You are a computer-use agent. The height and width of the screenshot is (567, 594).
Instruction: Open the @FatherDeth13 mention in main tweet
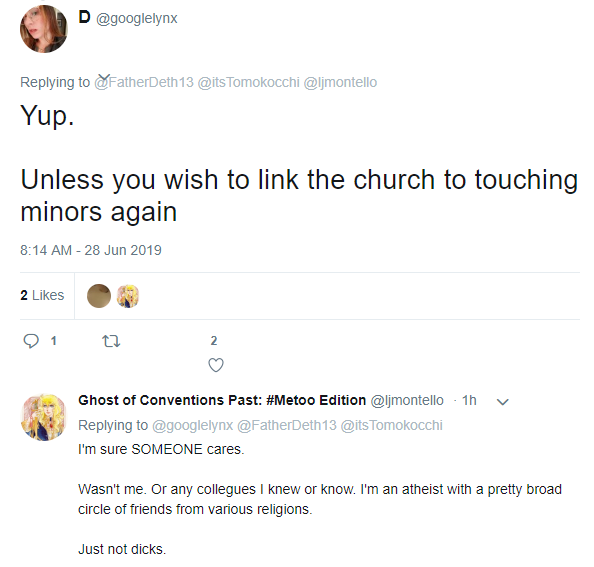click(x=144, y=82)
